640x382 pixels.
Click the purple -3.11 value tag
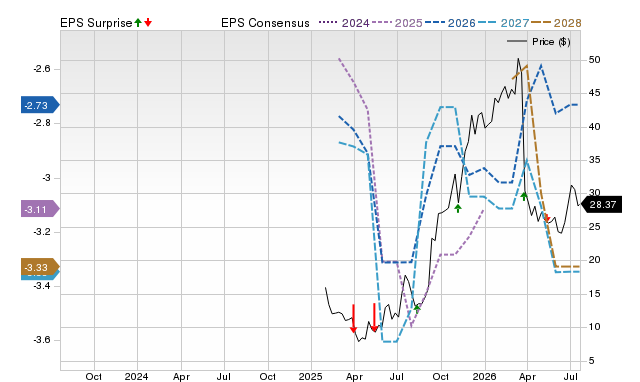(x=40, y=209)
